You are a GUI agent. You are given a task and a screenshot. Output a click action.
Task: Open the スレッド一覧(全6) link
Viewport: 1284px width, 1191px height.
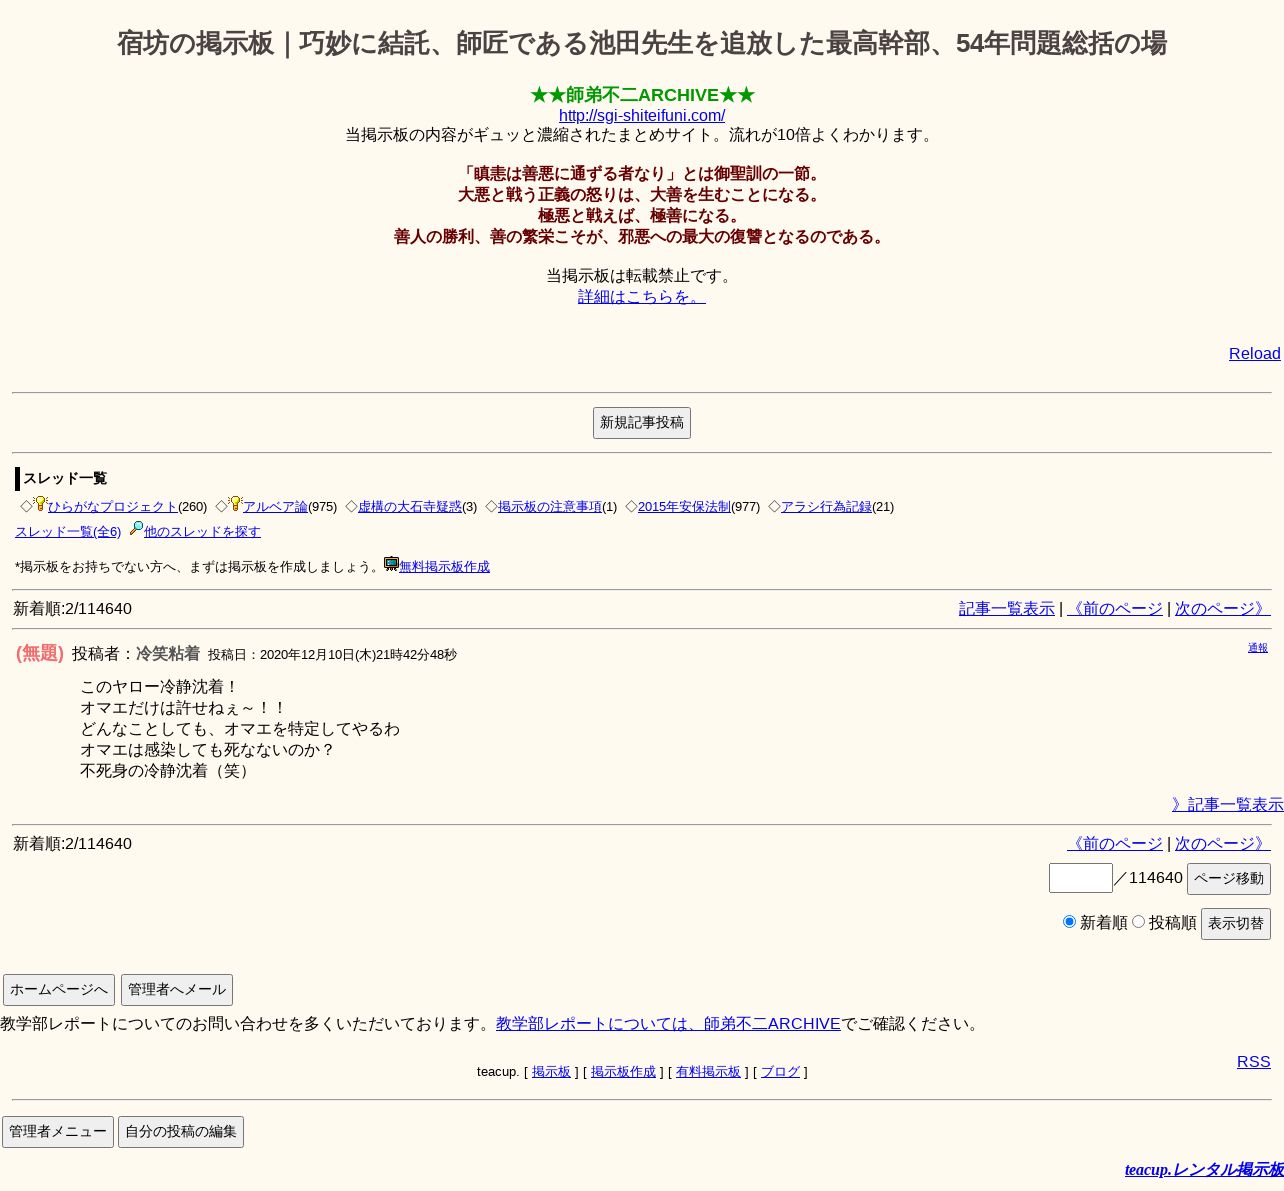click(68, 532)
